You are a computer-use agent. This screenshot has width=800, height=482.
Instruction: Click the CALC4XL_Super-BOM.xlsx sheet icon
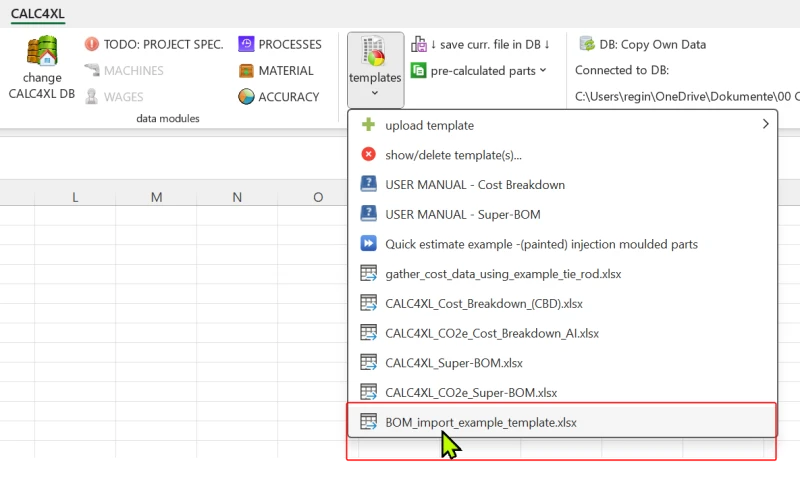click(368, 362)
